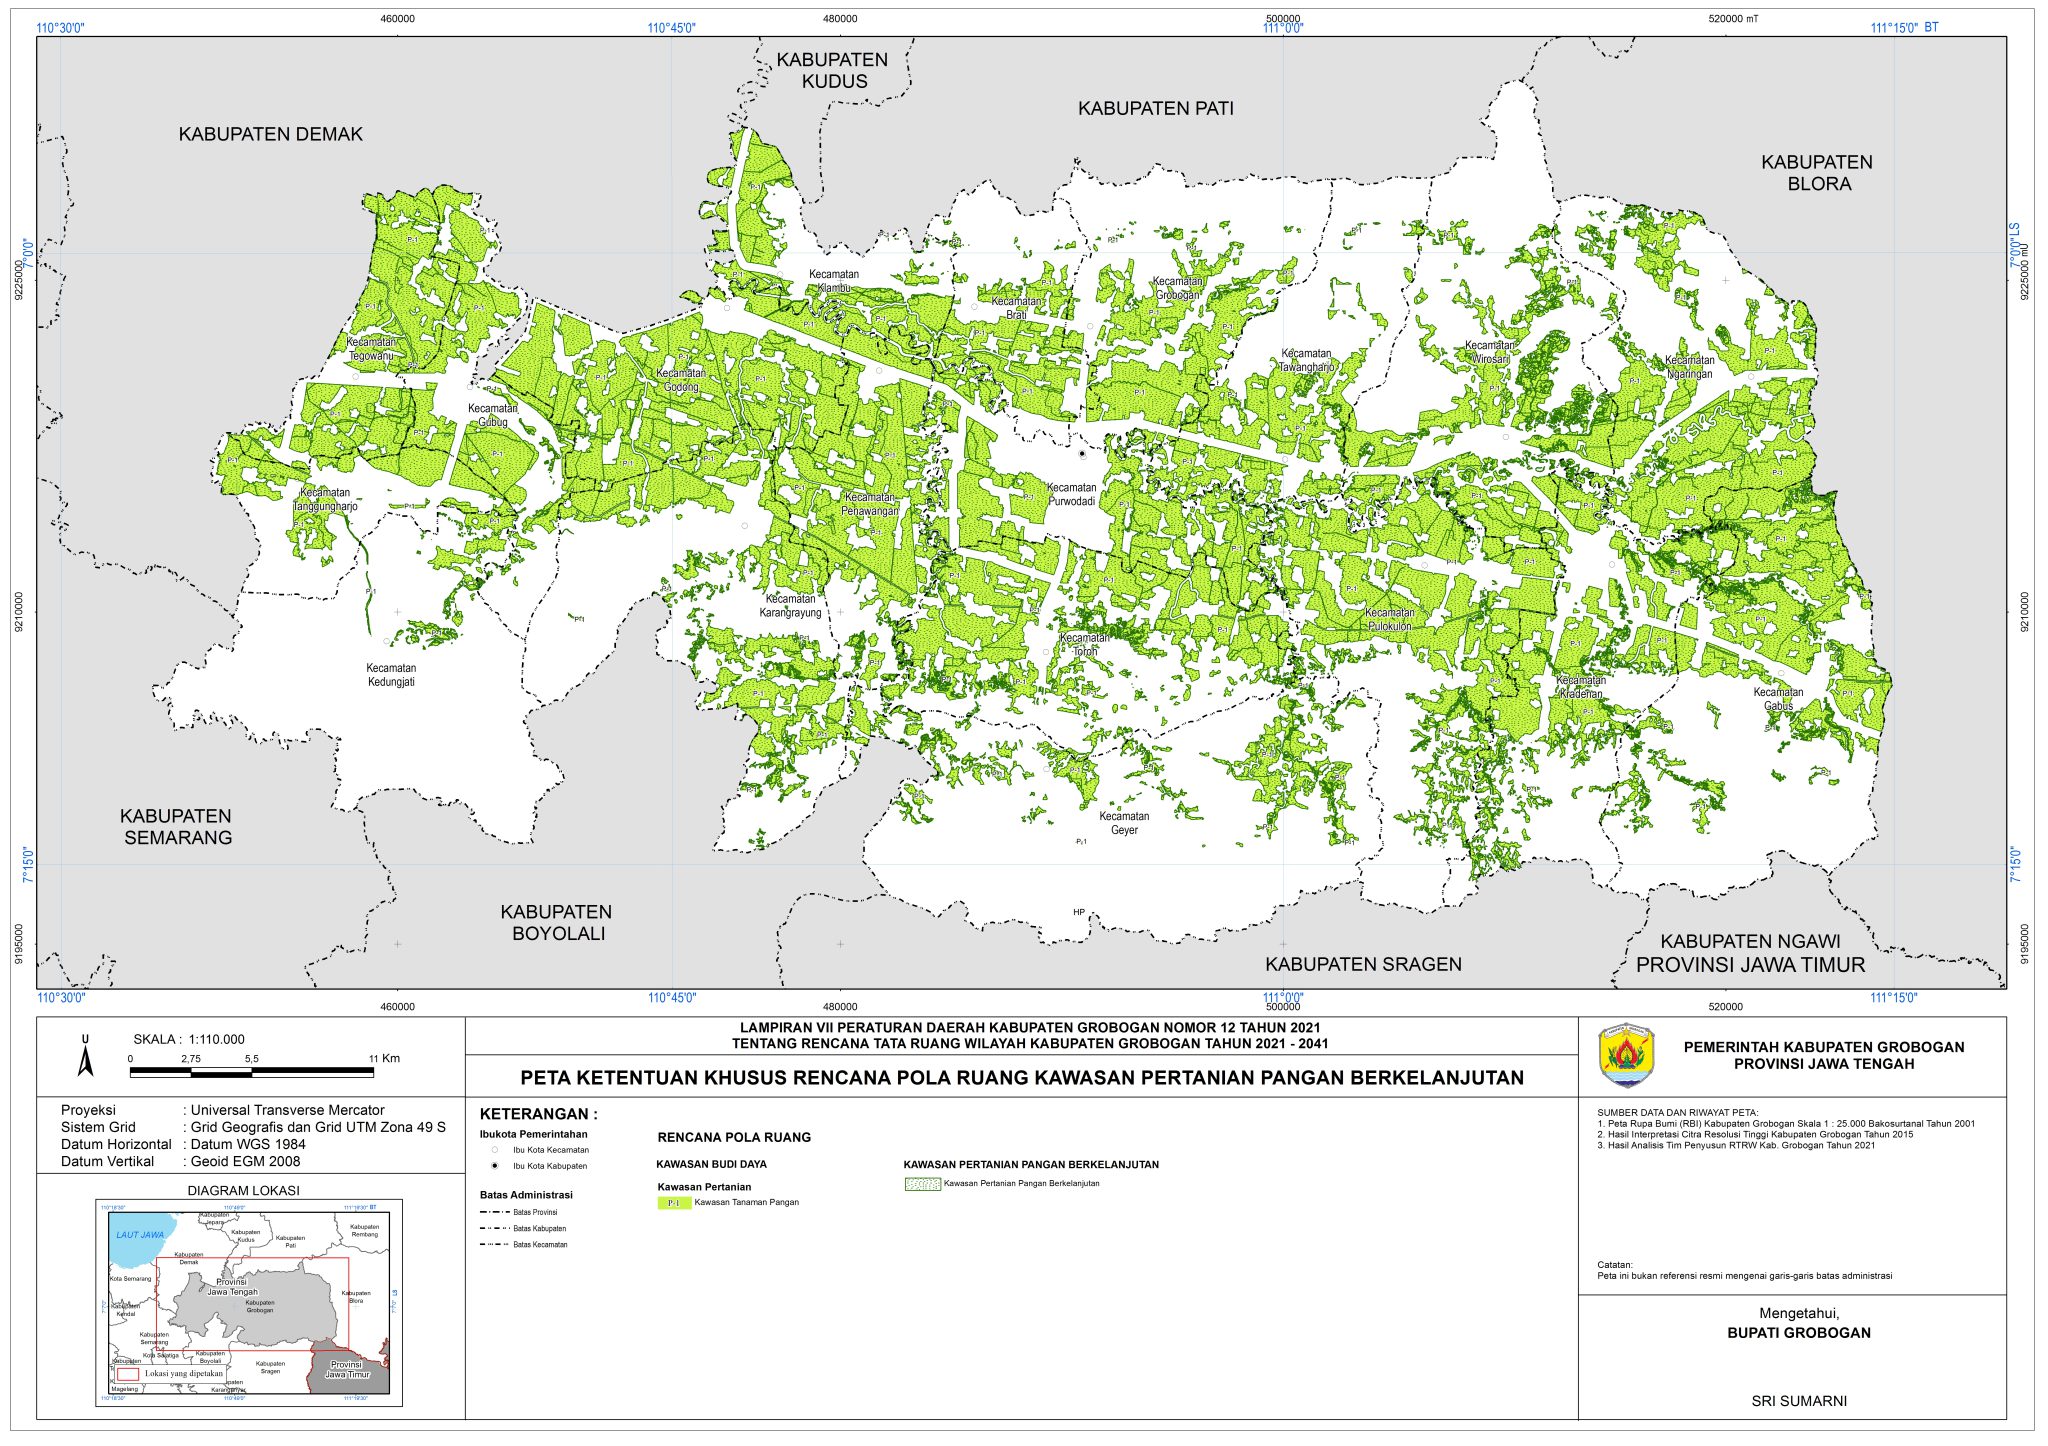The height and width of the screenshot is (1446, 2048).
Task: Click the red Lokasi yang dipetakan rectangle symbol
Action: click(x=128, y=1374)
